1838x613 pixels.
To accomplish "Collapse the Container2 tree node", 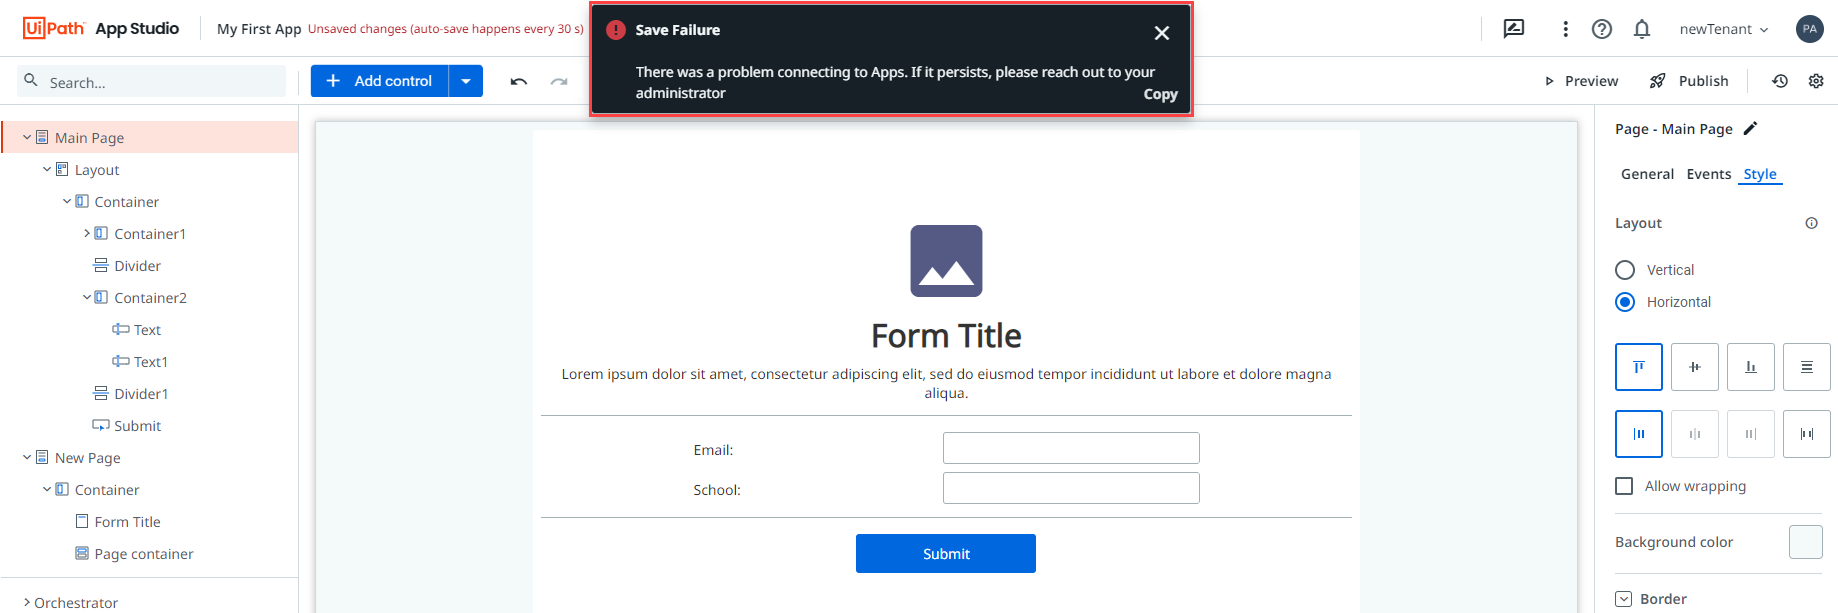I will click(87, 297).
